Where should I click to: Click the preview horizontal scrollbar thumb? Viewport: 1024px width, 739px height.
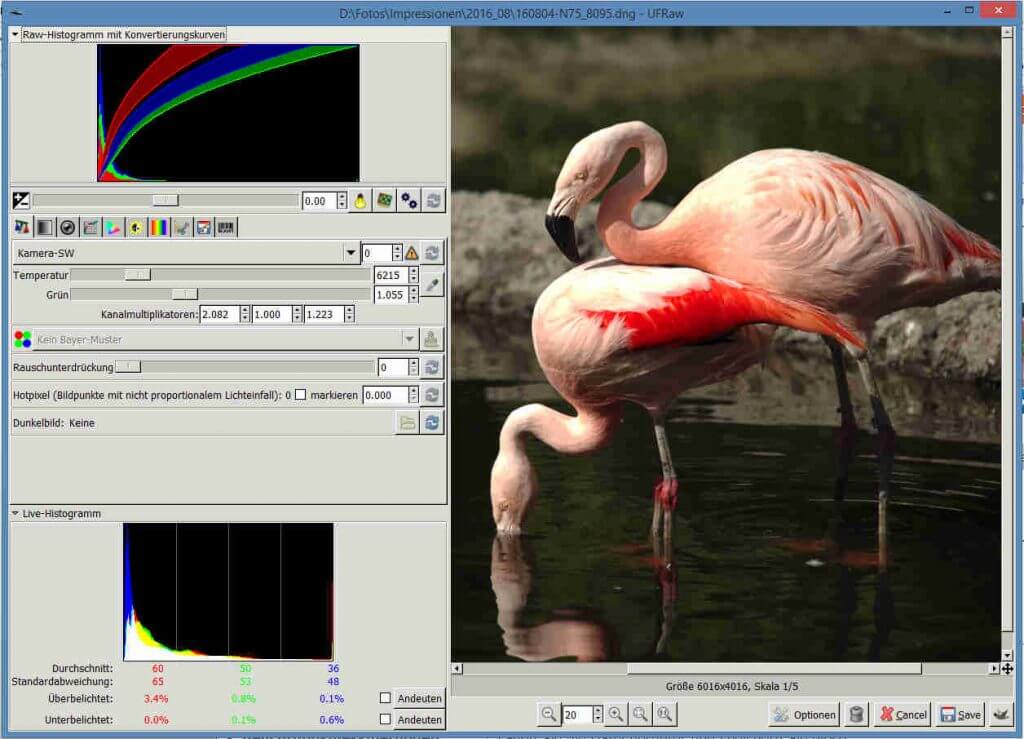774,668
